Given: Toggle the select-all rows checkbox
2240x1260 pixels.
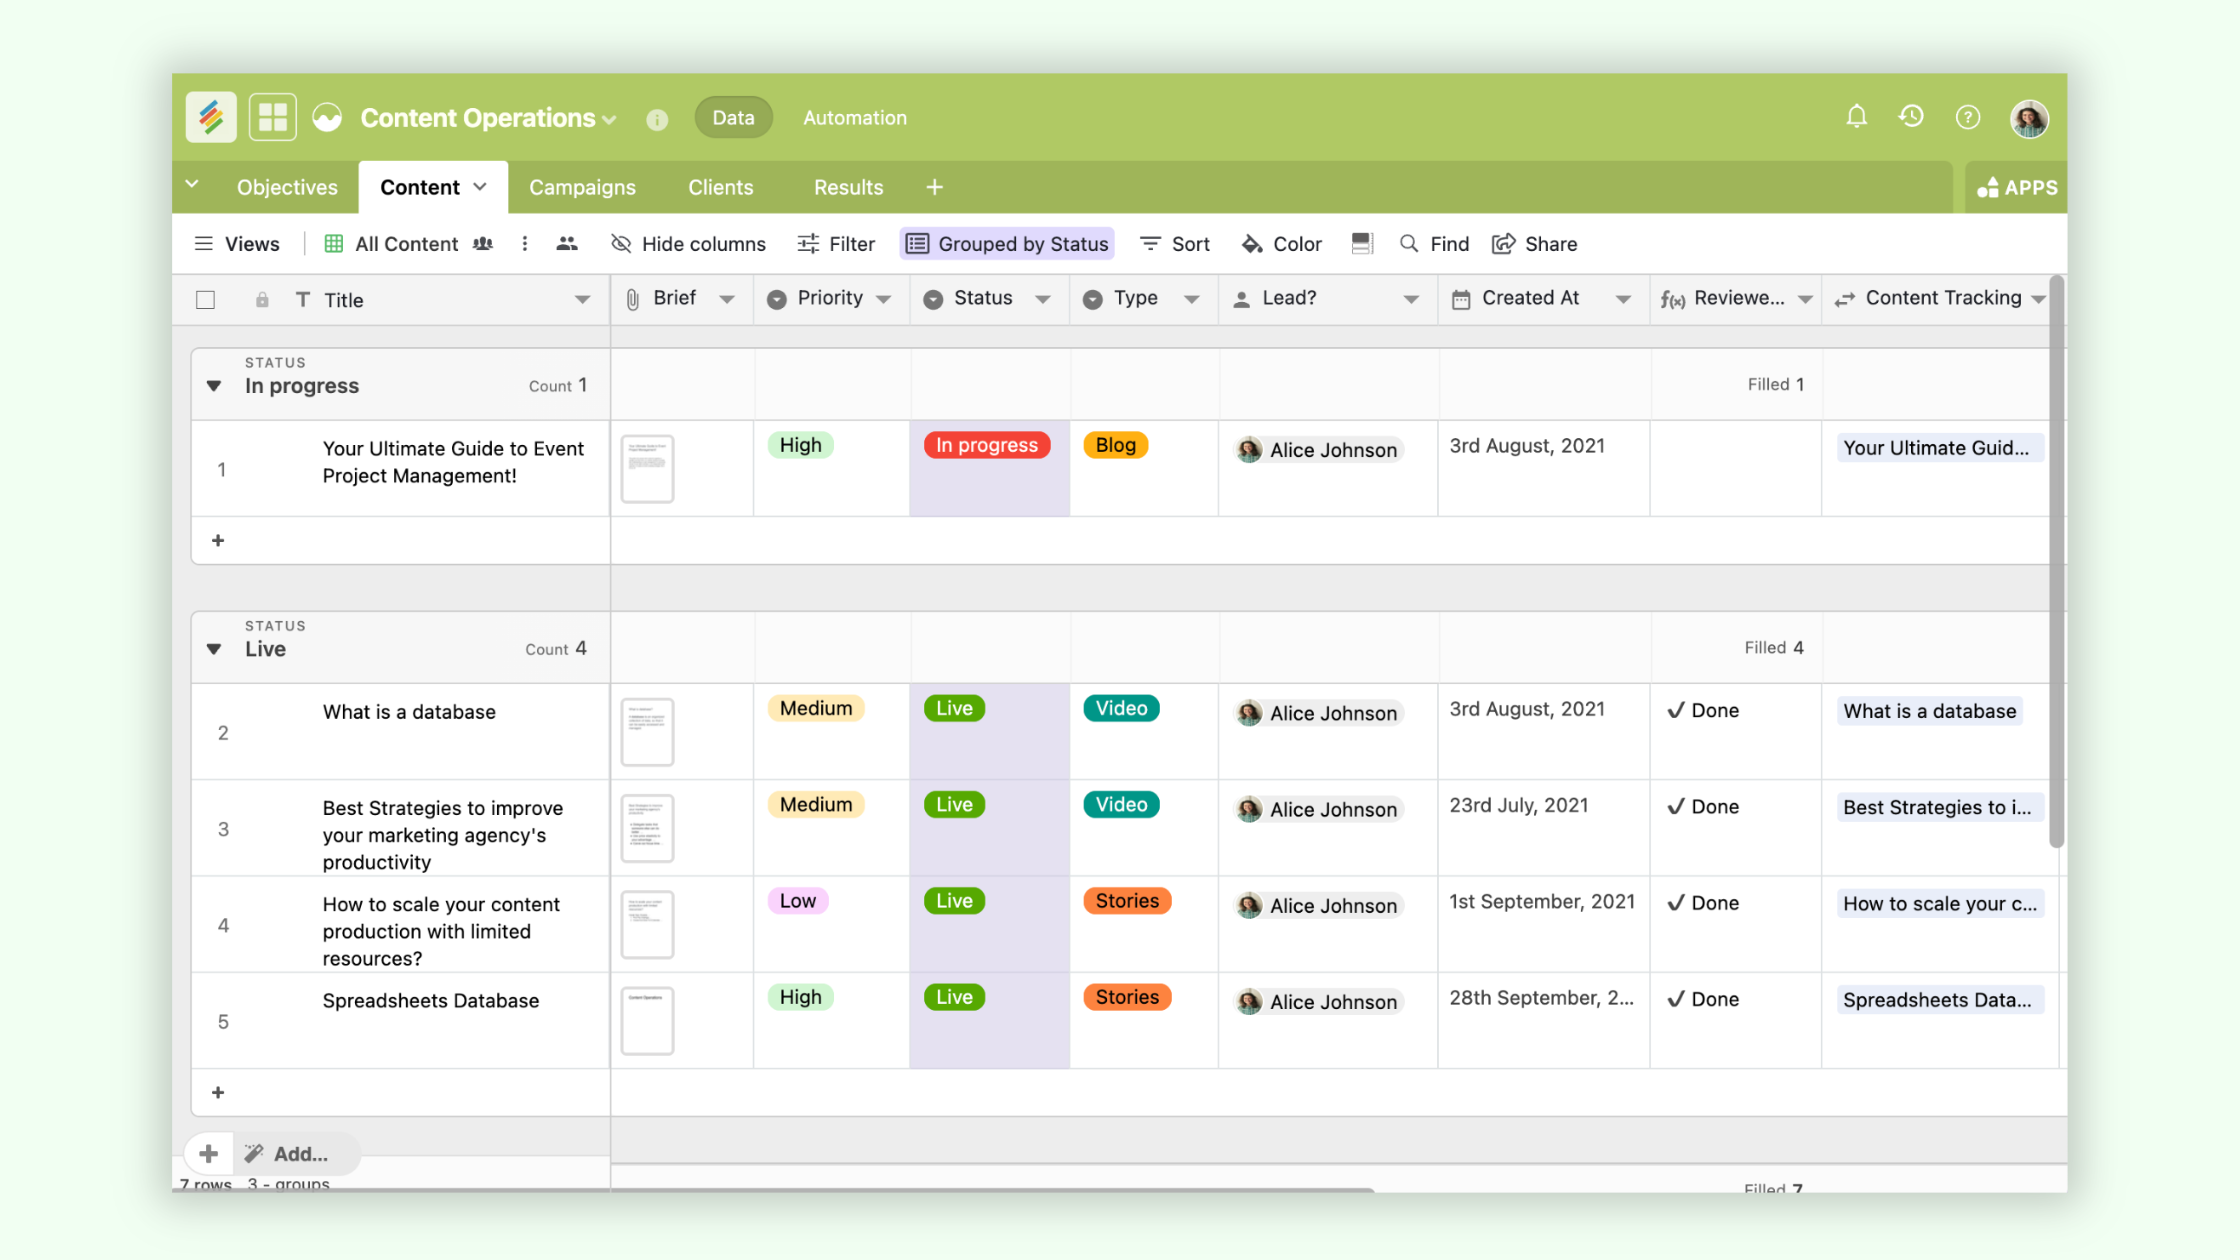Looking at the screenshot, I should [x=206, y=300].
